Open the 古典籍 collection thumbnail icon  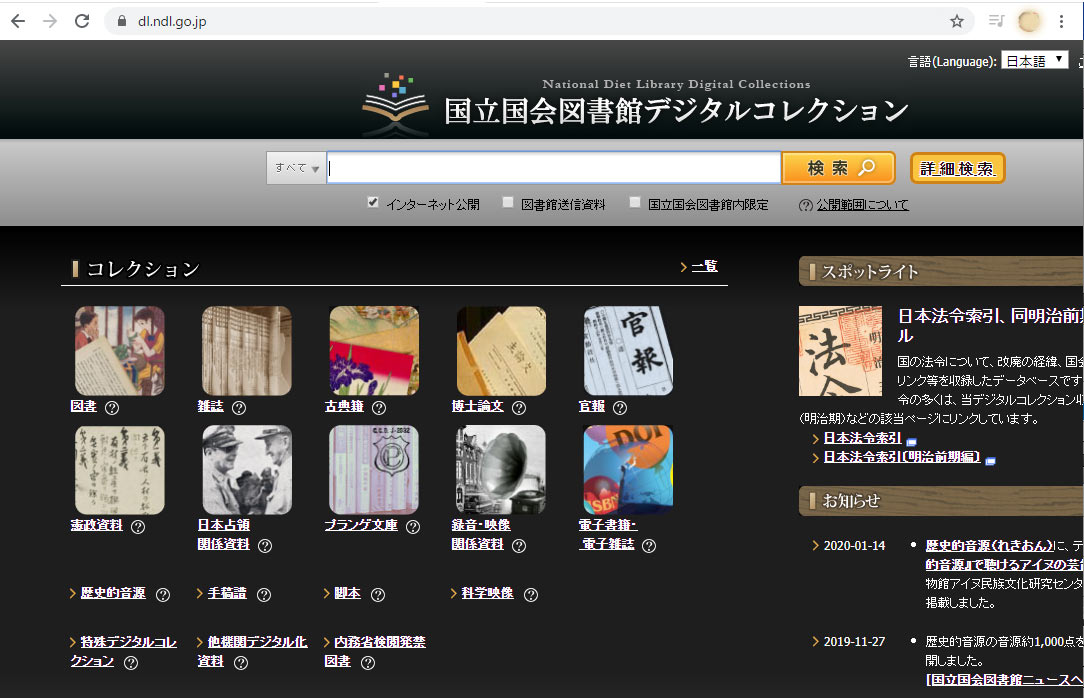pyautogui.click(x=374, y=351)
